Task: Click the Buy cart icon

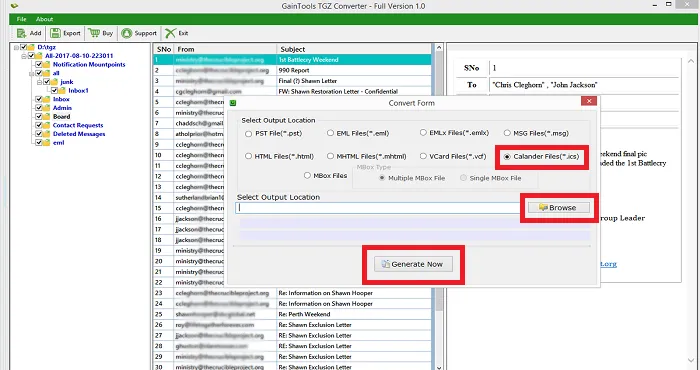Action: pos(94,33)
